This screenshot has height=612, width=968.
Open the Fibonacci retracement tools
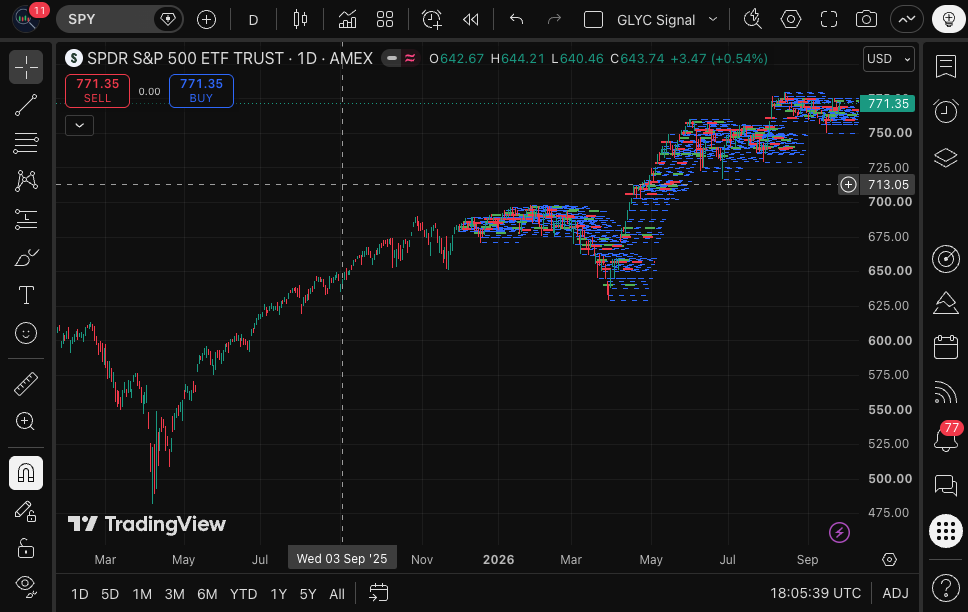26,143
